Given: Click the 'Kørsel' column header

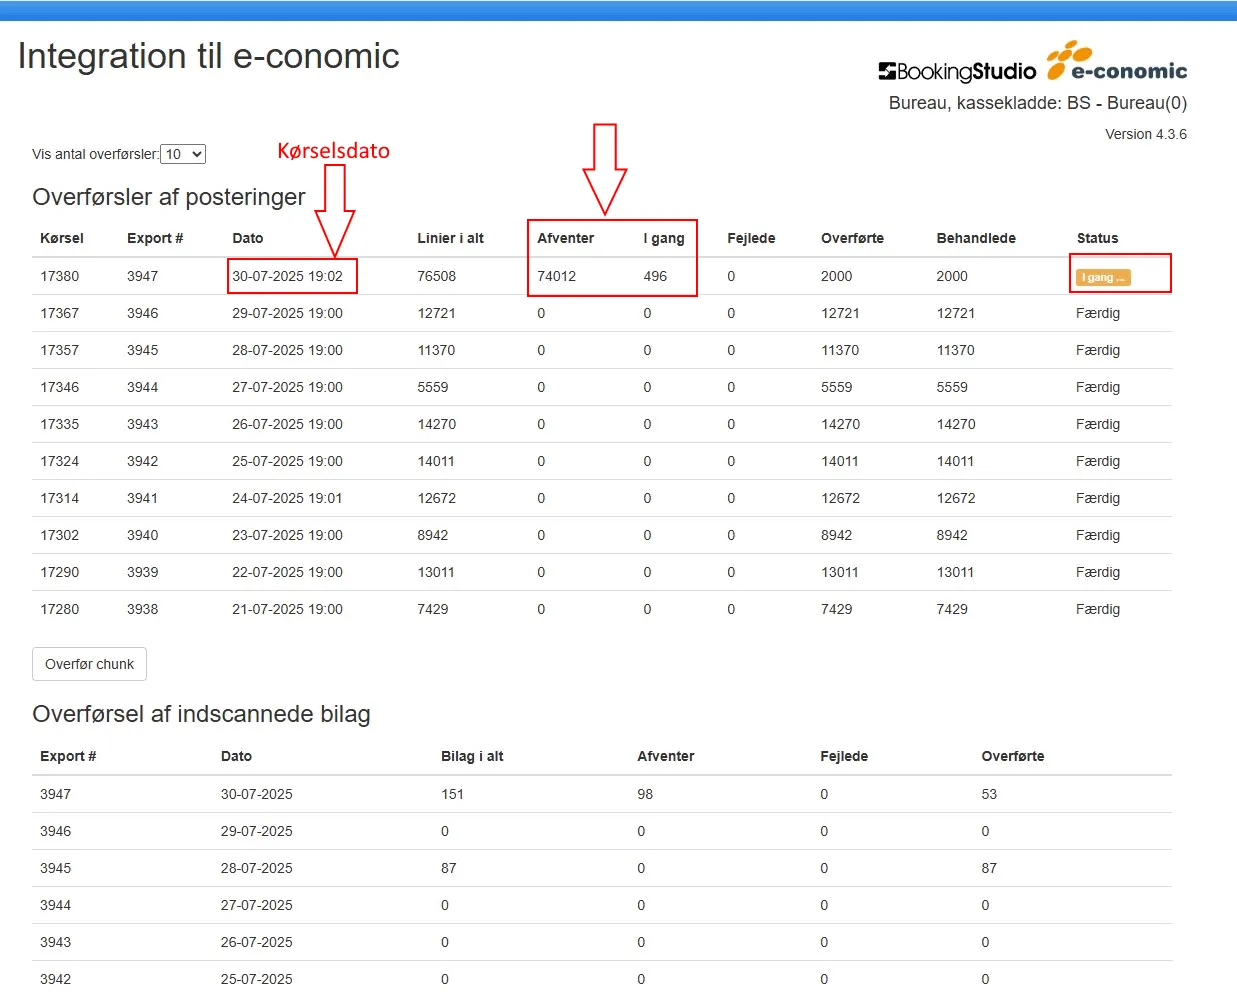Looking at the screenshot, I should click(62, 238).
